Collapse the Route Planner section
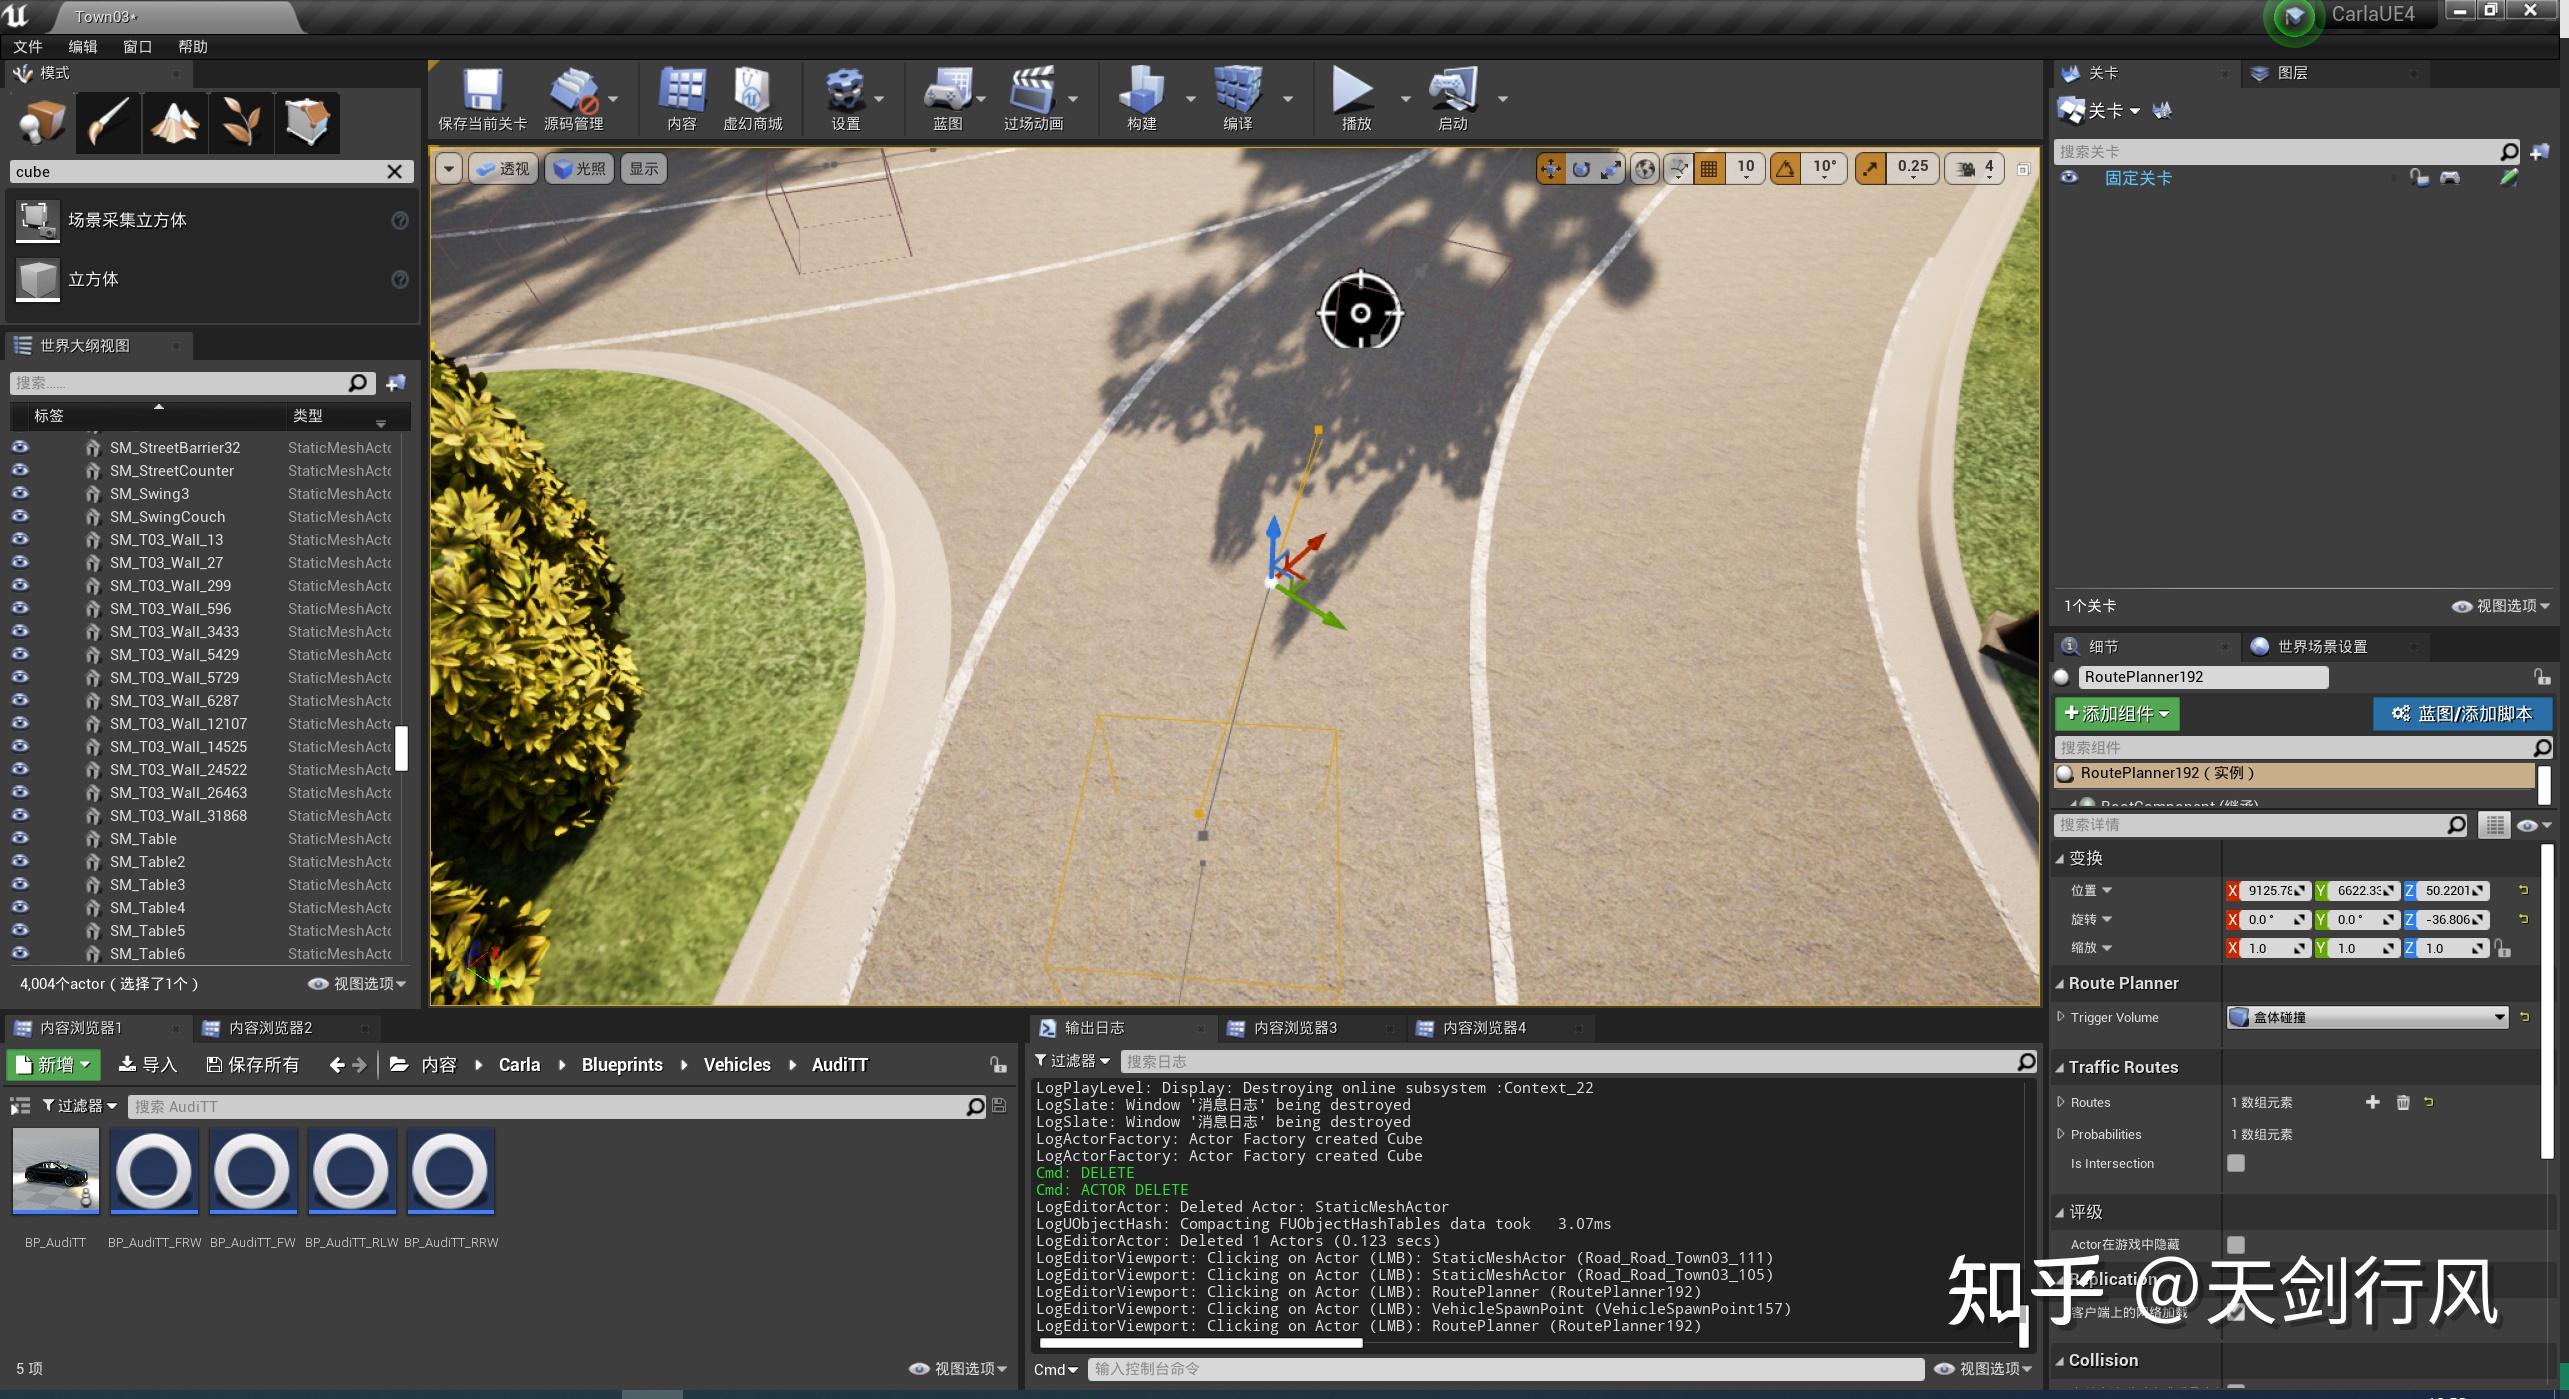Screen dimensions: 2569x1399 click(x=2060, y=984)
